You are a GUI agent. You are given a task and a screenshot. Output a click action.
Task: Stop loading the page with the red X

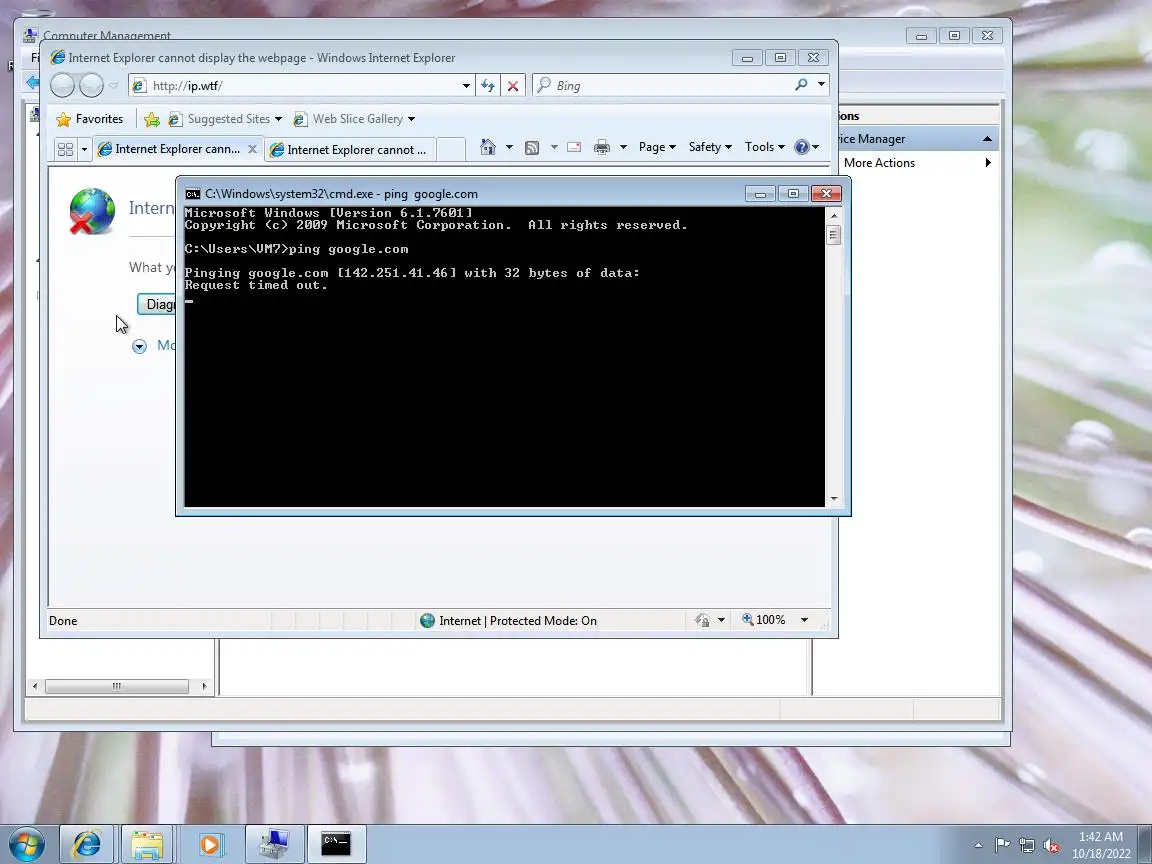[x=513, y=86]
